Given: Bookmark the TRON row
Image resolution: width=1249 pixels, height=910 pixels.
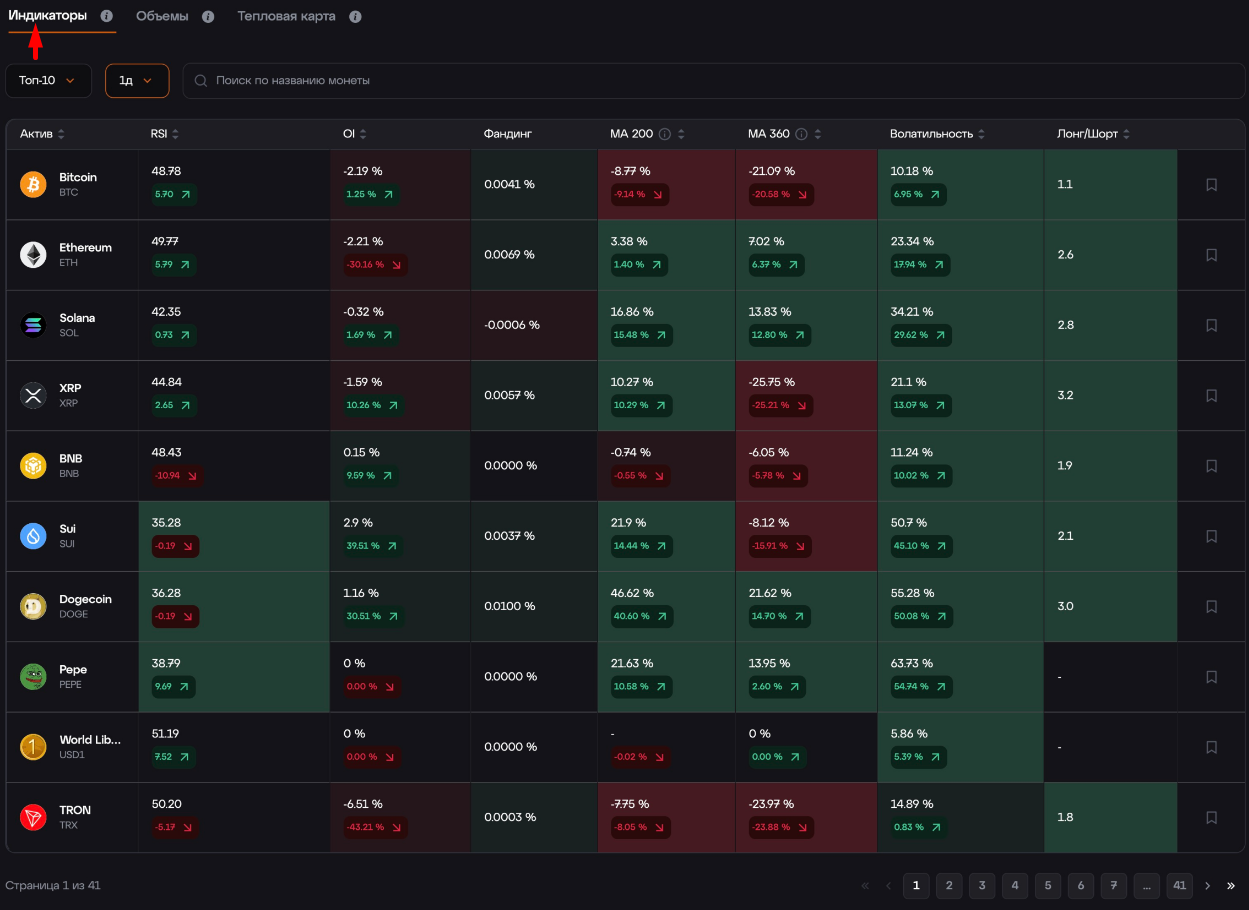Looking at the screenshot, I should (1212, 818).
